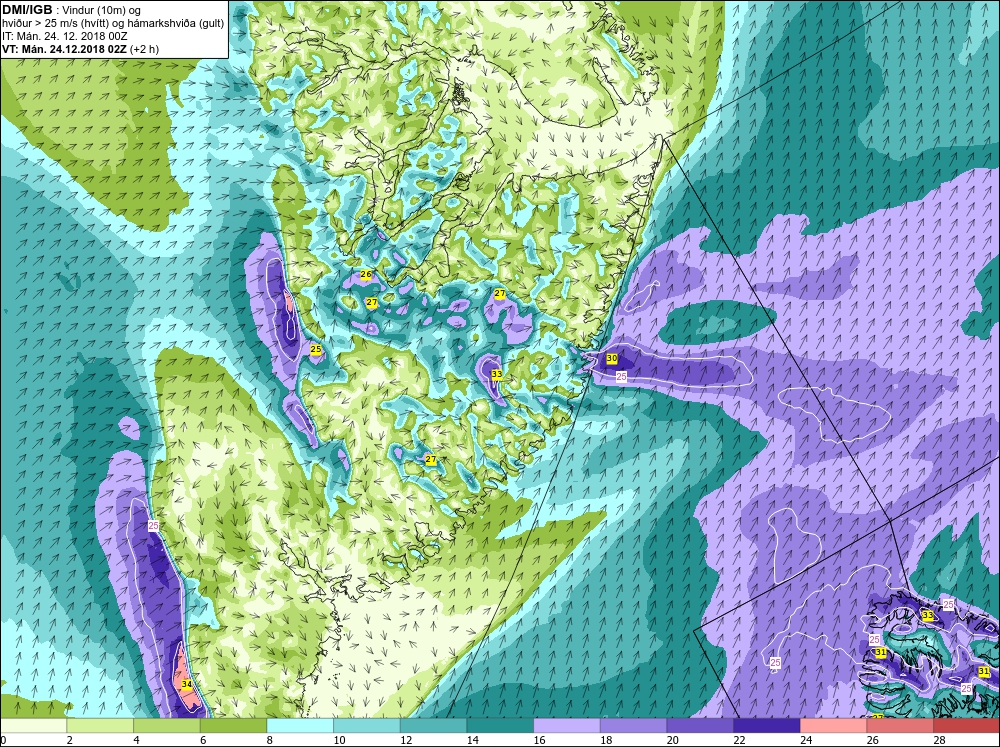Click the 'Vindur (10m) og' header text
The image size is (1000, 747).
102,10
